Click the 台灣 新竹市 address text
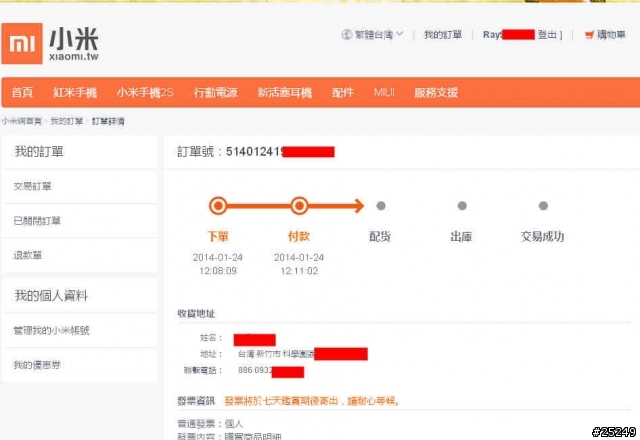Viewport: 640px width, 440px height. point(276,354)
